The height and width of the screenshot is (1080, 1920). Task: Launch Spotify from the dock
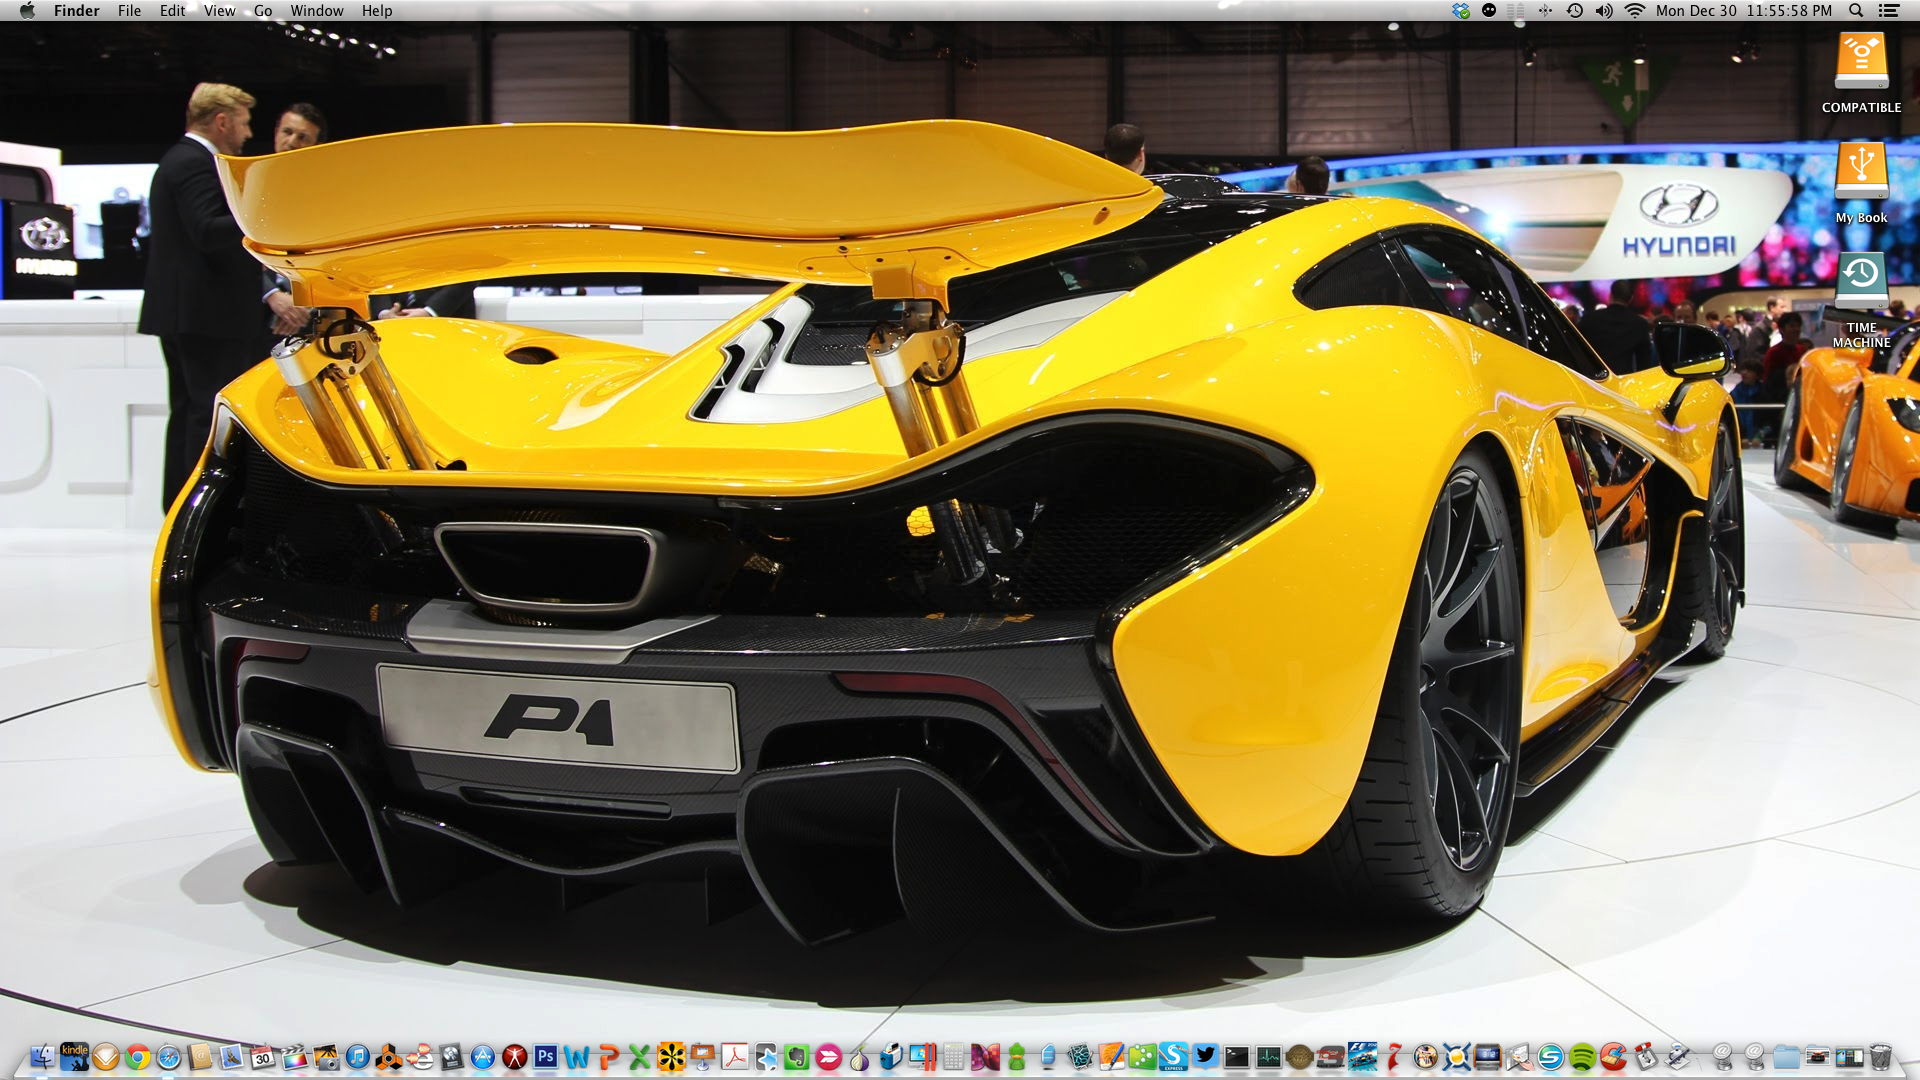1581,1057
